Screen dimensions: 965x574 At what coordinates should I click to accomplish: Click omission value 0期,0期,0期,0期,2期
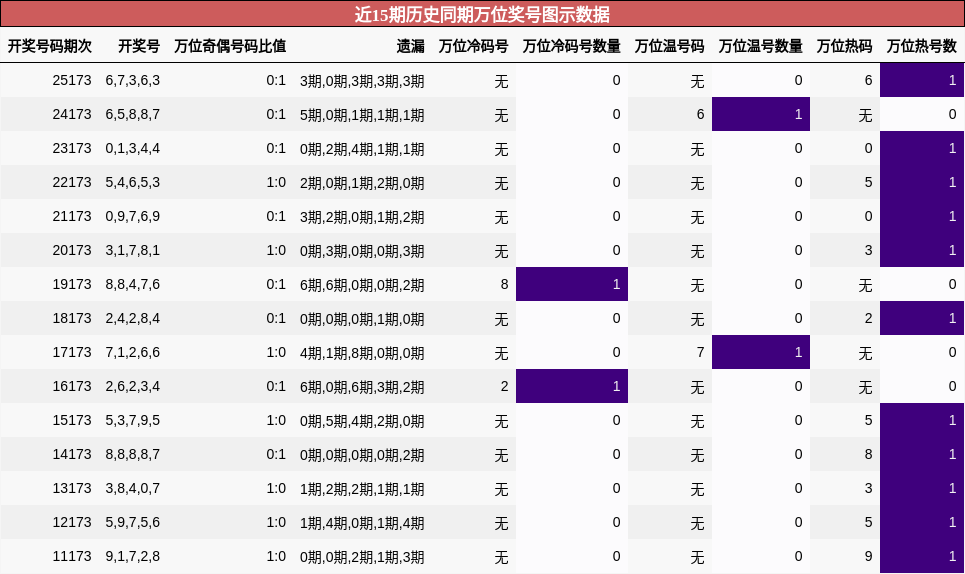[x=362, y=455]
